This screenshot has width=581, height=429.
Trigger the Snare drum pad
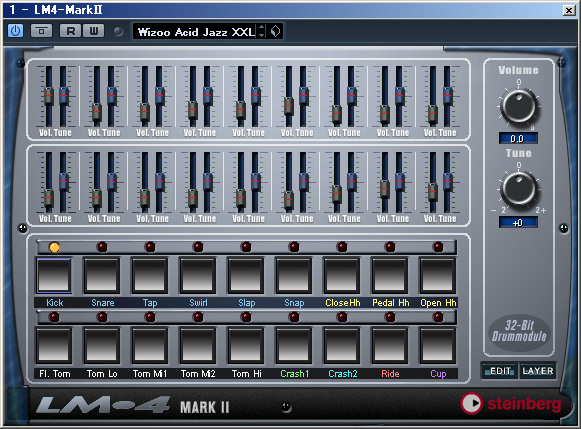click(102, 276)
